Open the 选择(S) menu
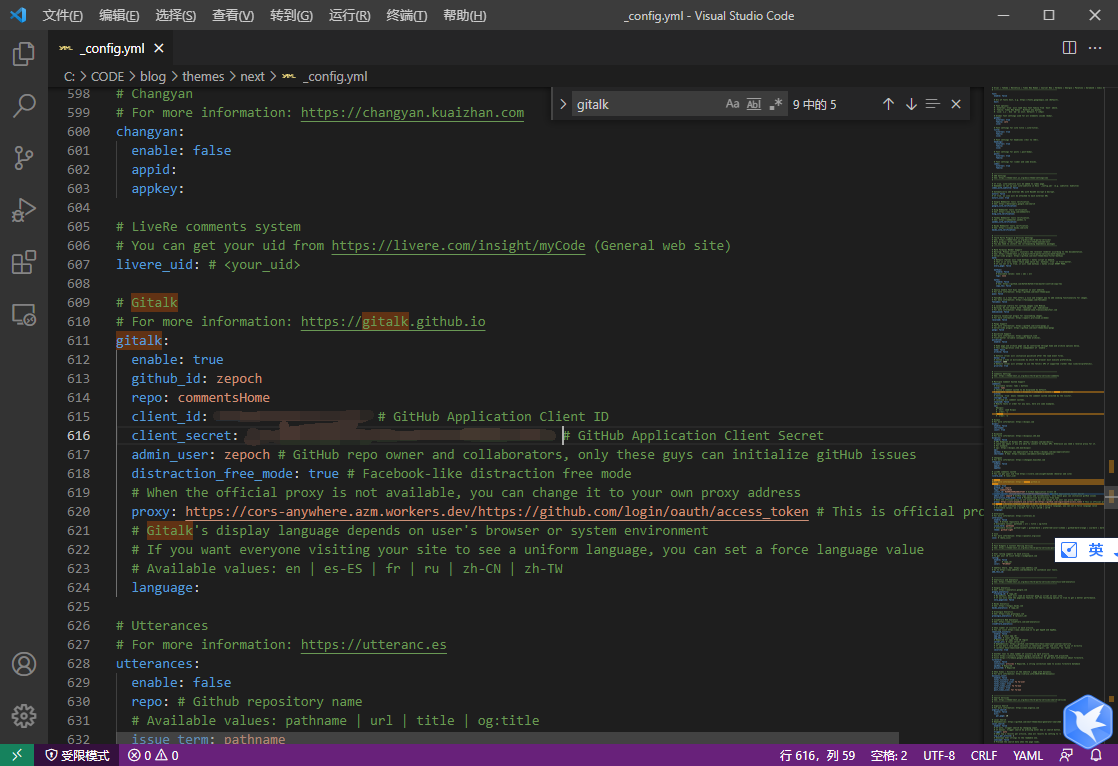 175,16
